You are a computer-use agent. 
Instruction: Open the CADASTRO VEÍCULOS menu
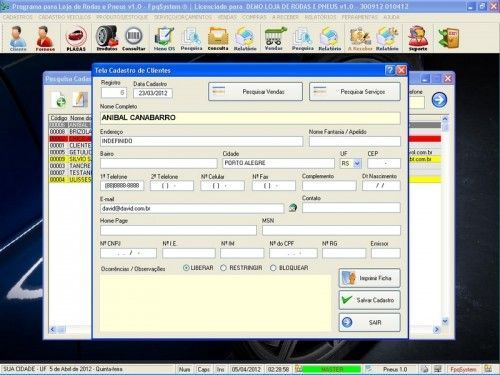[65, 17]
